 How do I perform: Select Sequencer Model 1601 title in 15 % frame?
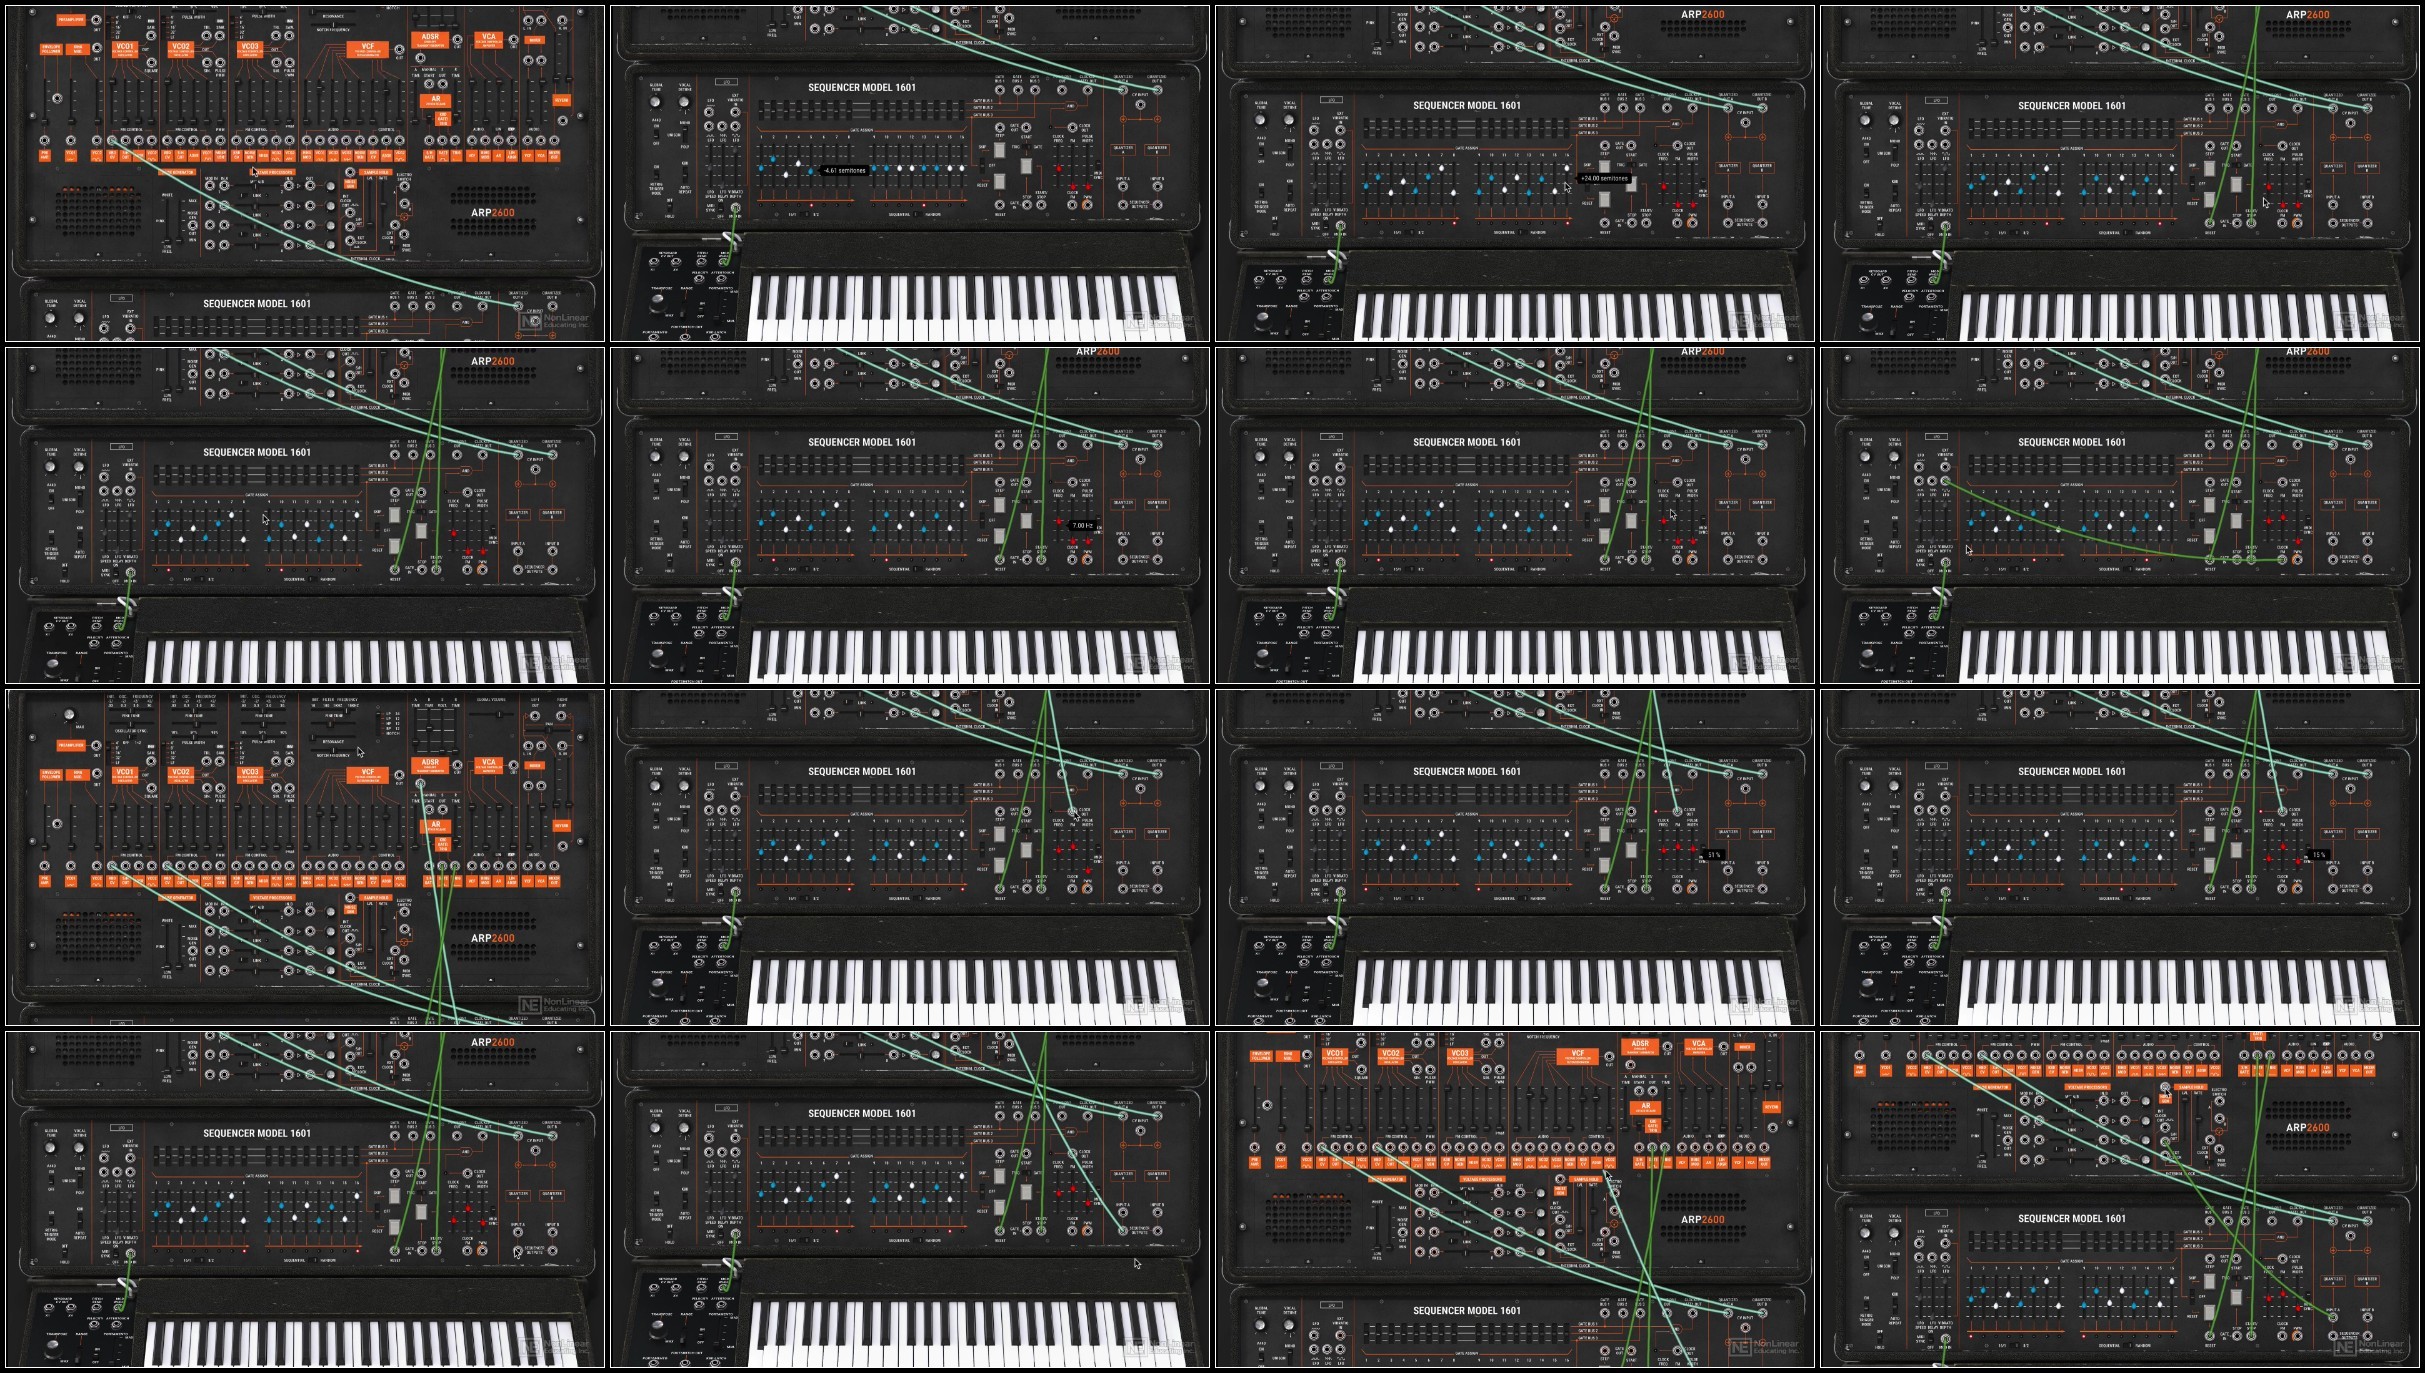(x=2072, y=772)
